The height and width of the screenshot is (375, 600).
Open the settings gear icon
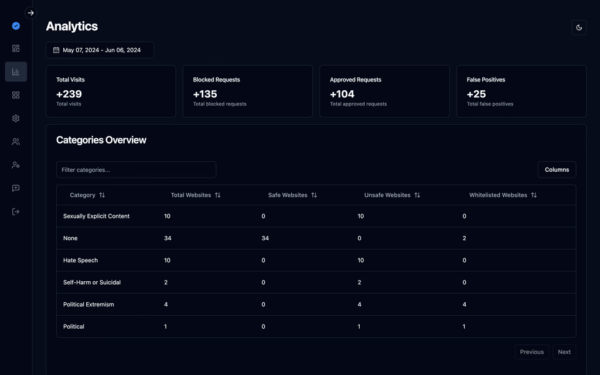coord(16,118)
